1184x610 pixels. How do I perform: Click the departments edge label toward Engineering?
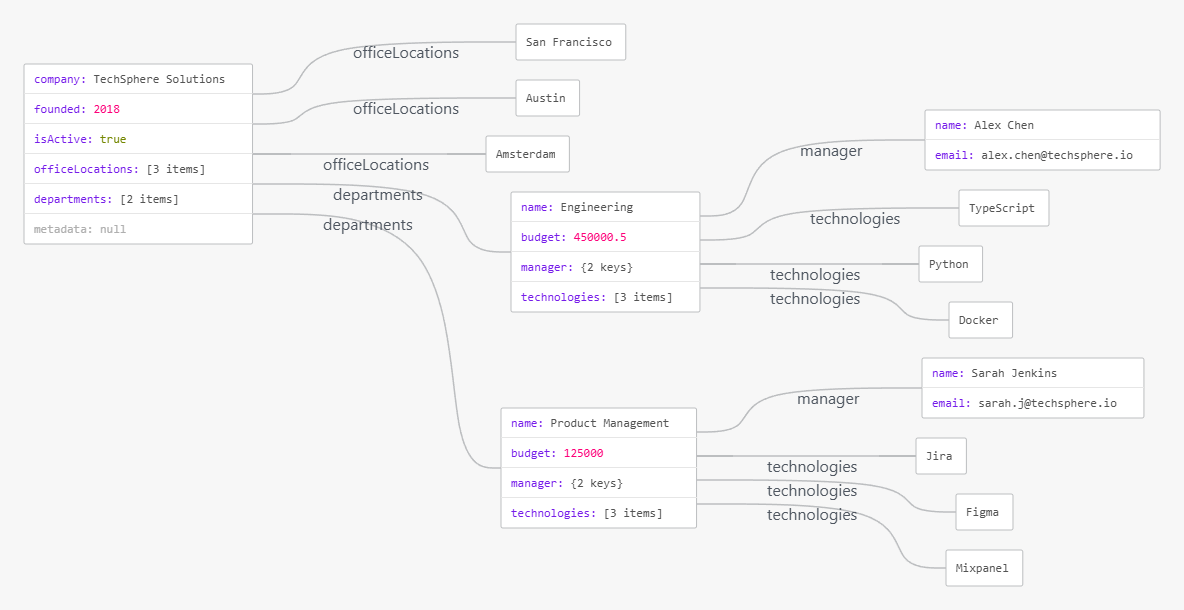378,195
